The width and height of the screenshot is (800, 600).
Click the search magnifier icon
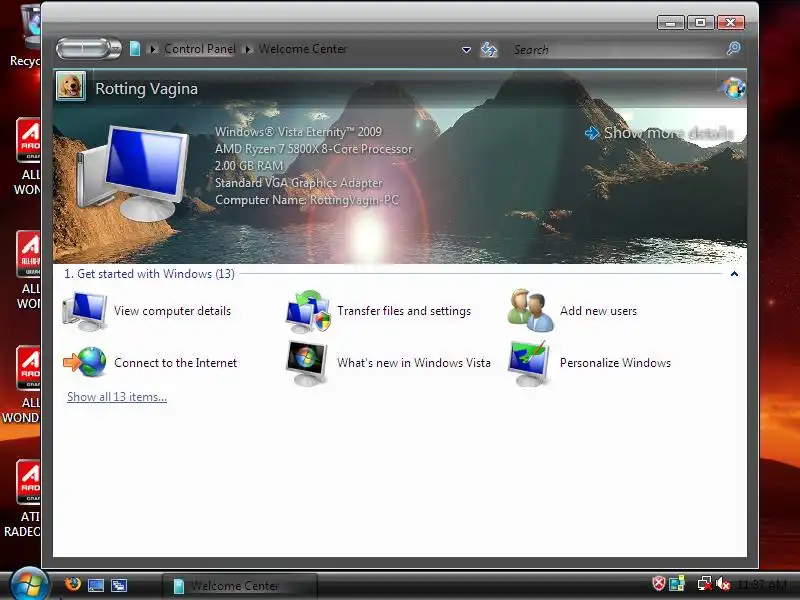click(x=733, y=49)
